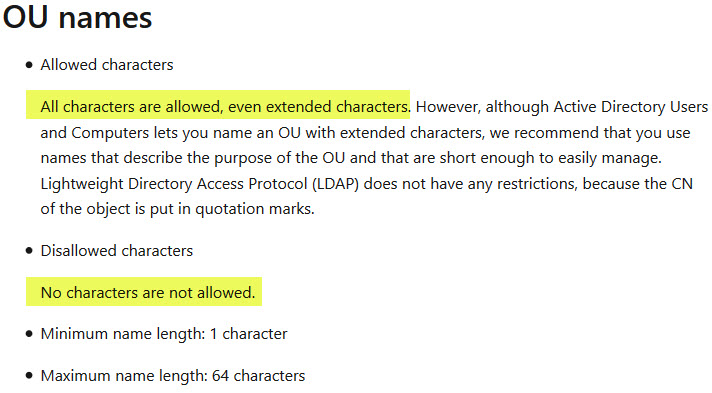The height and width of the screenshot is (393, 712).
Task: Click the "OU names" heading
Action: [77, 17]
